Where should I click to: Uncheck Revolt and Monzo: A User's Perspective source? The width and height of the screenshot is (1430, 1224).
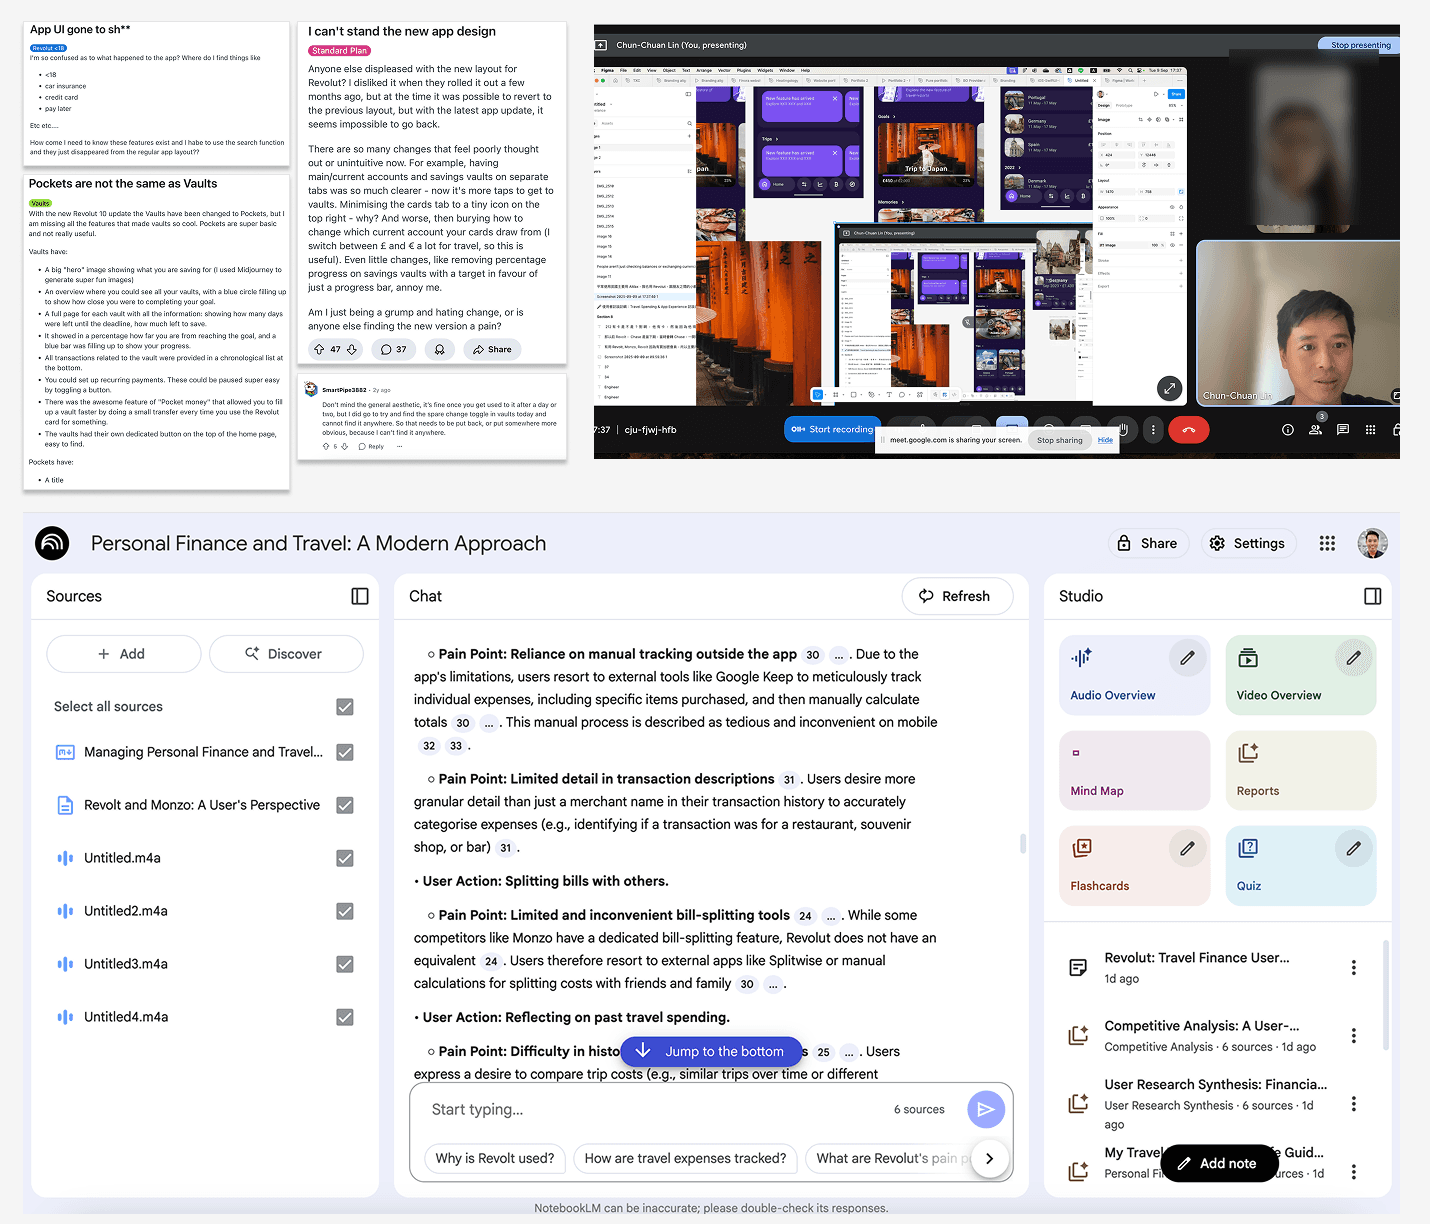tap(345, 805)
